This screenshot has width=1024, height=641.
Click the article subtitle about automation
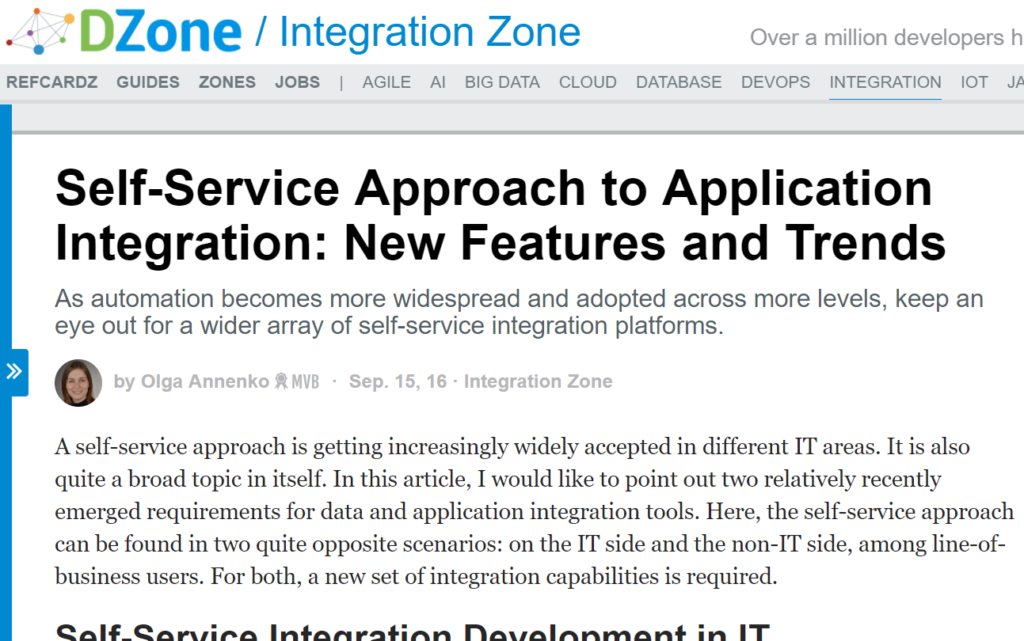(519, 312)
